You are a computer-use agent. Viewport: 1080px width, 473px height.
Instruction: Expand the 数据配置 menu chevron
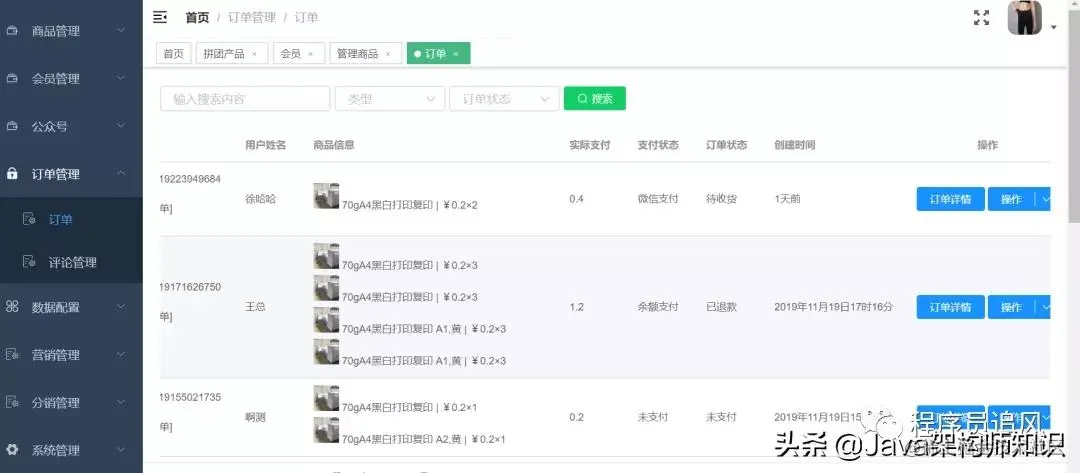click(x=121, y=306)
